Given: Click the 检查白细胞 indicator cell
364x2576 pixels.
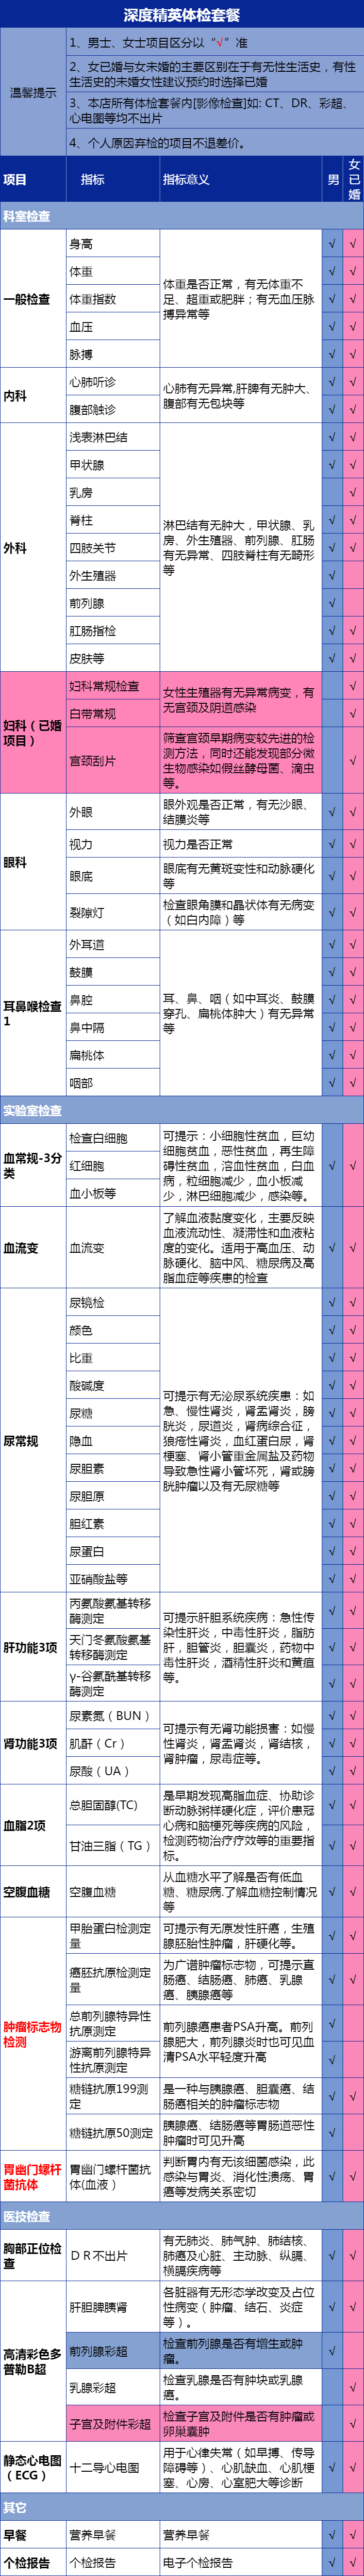Looking at the screenshot, I should point(113,1138).
